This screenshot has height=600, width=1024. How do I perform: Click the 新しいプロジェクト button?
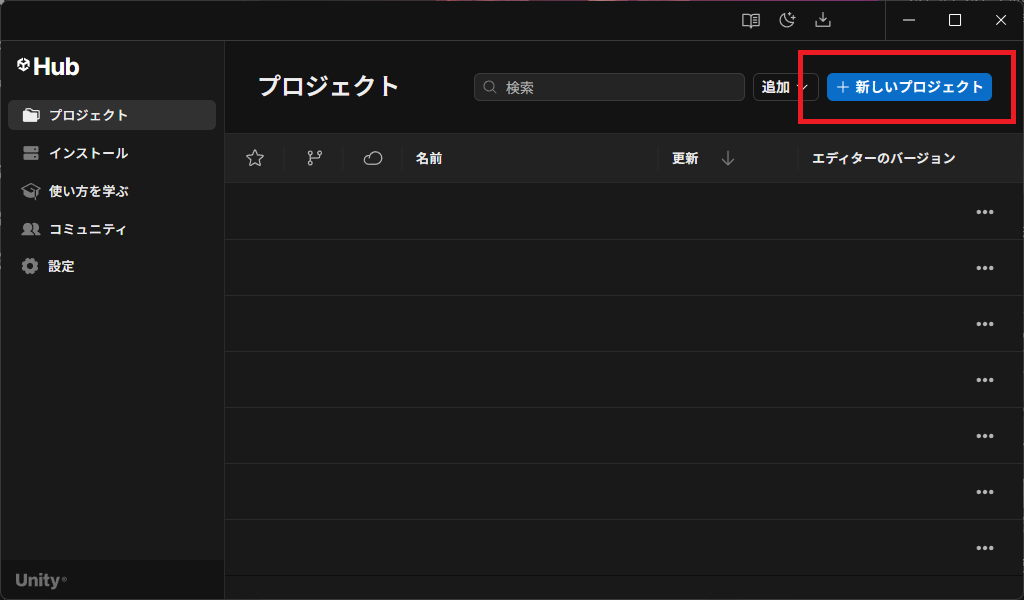(x=909, y=87)
